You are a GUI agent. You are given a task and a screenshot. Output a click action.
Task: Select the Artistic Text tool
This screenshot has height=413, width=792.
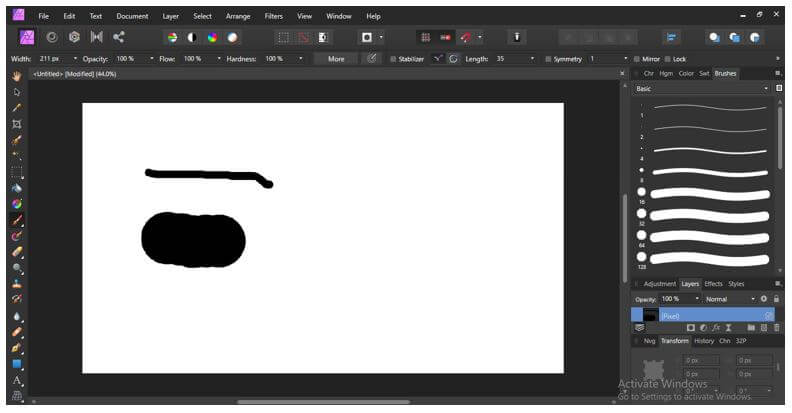point(17,380)
